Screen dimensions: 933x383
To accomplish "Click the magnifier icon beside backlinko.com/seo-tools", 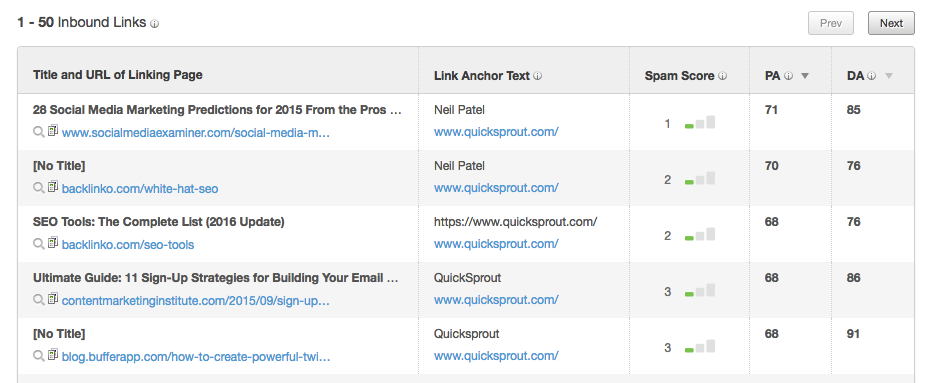I will coord(39,244).
